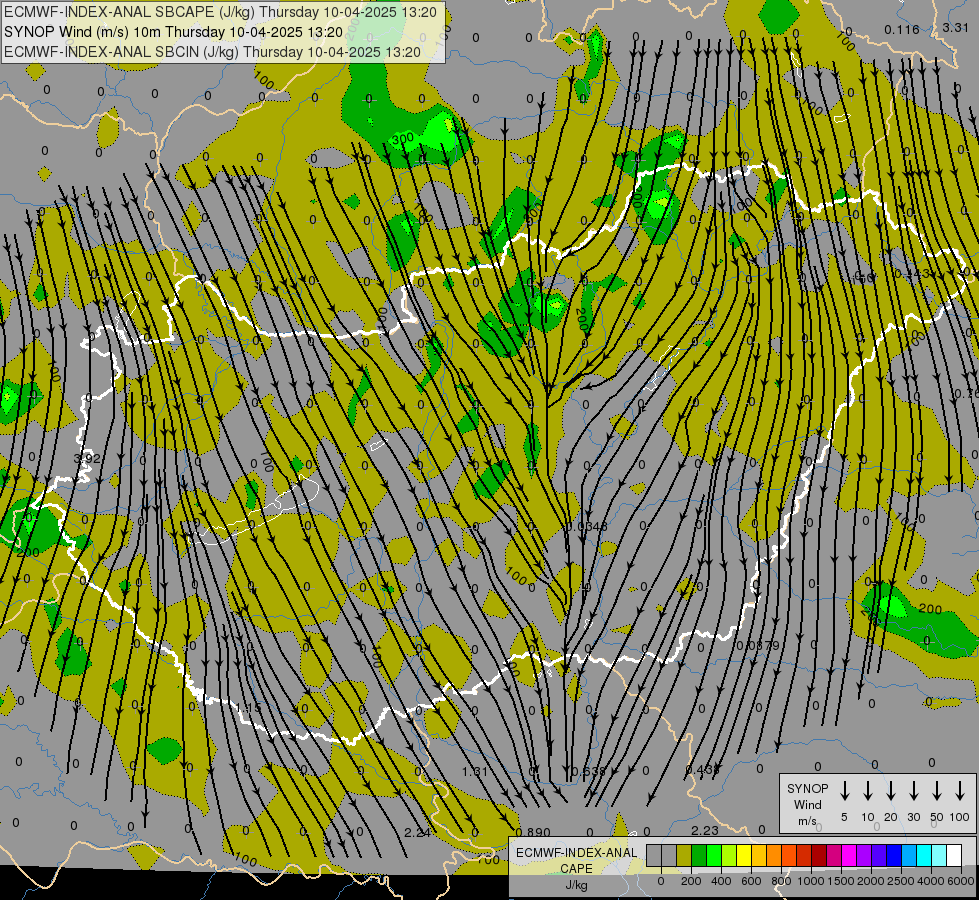Click the '30' speed label in wind legend
Viewport: 979px width, 900px height.
913,817
